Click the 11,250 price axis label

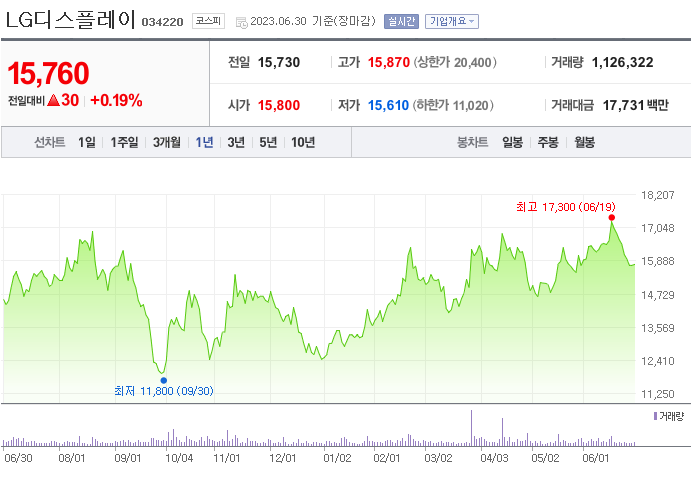(658, 394)
